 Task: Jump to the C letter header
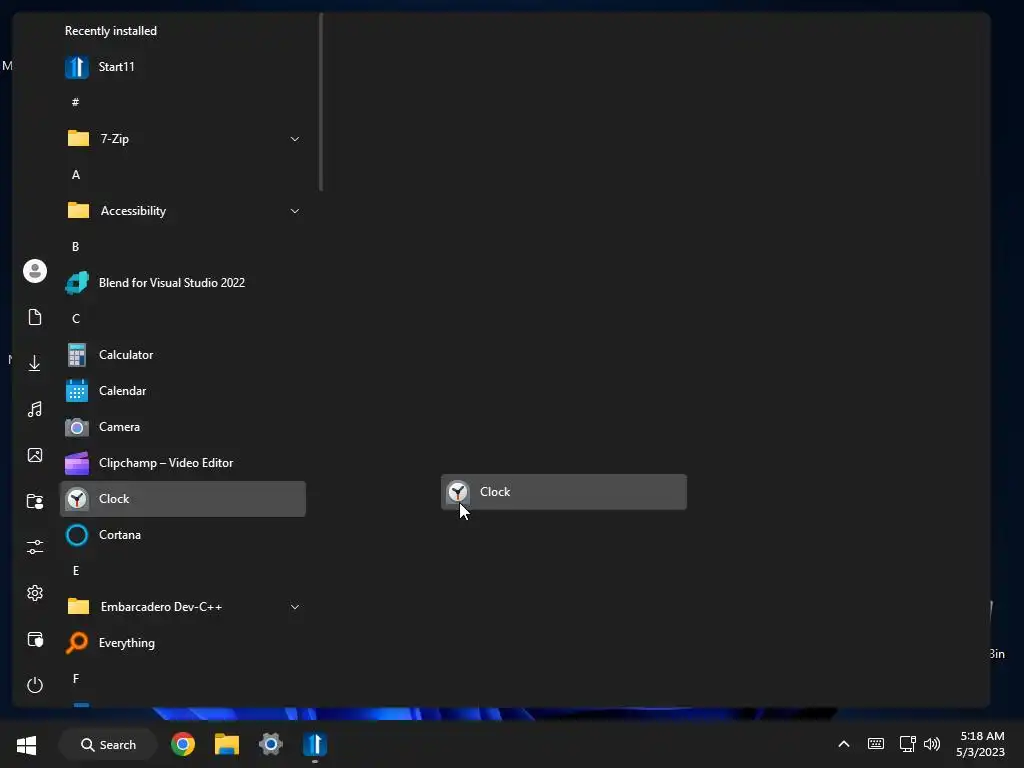point(76,319)
